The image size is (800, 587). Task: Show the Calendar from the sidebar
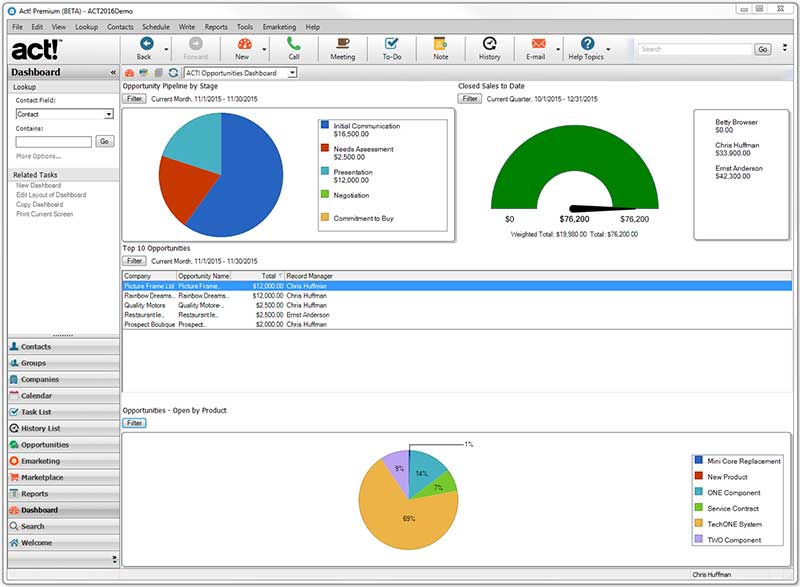coord(64,396)
